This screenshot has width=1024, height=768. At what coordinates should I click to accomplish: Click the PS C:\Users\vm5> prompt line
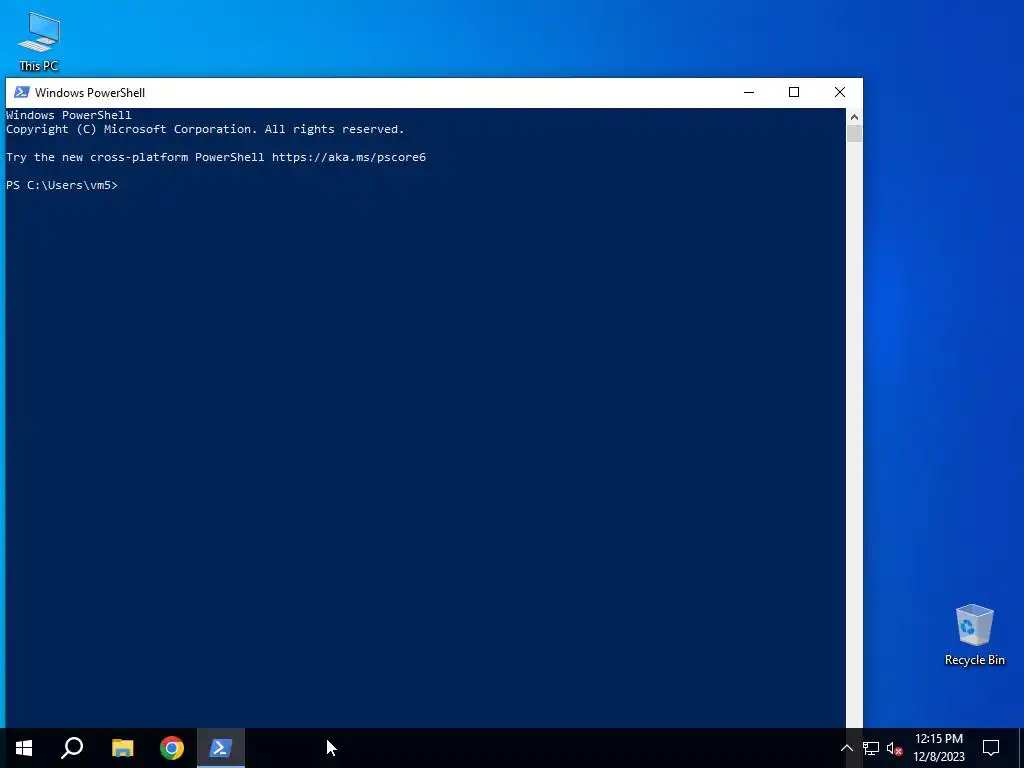[62, 185]
